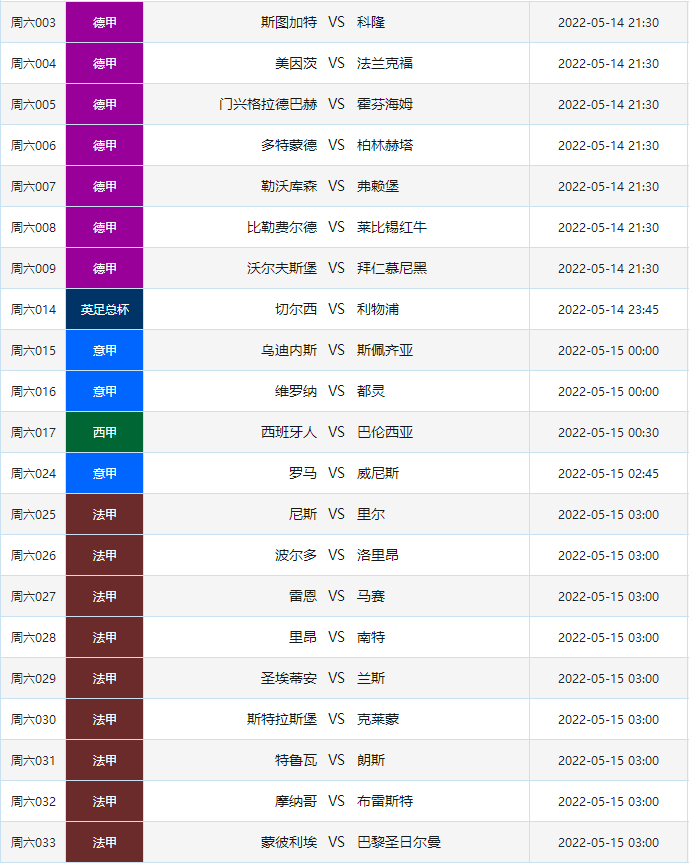The height and width of the screenshot is (863, 689).
Task: Click away team 霍芬海姆
Action: (x=385, y=105)
